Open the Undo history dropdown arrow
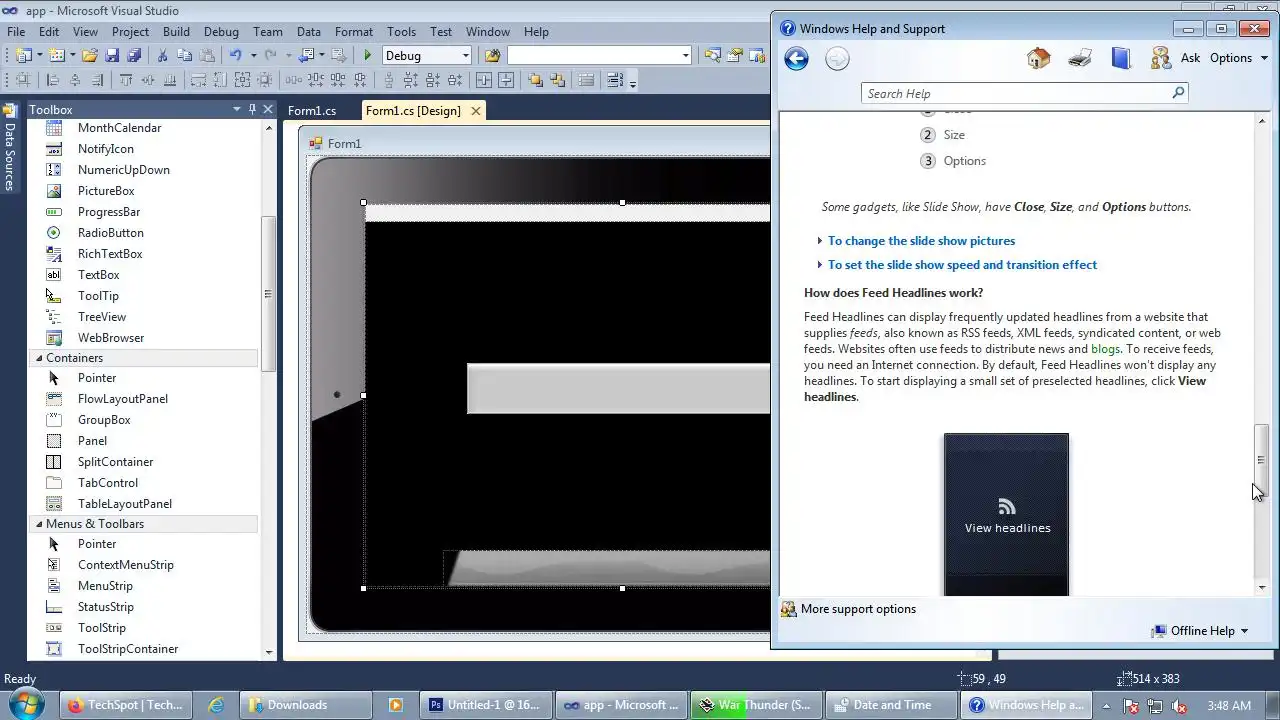The image size is (1280, 720). point(254,55)
